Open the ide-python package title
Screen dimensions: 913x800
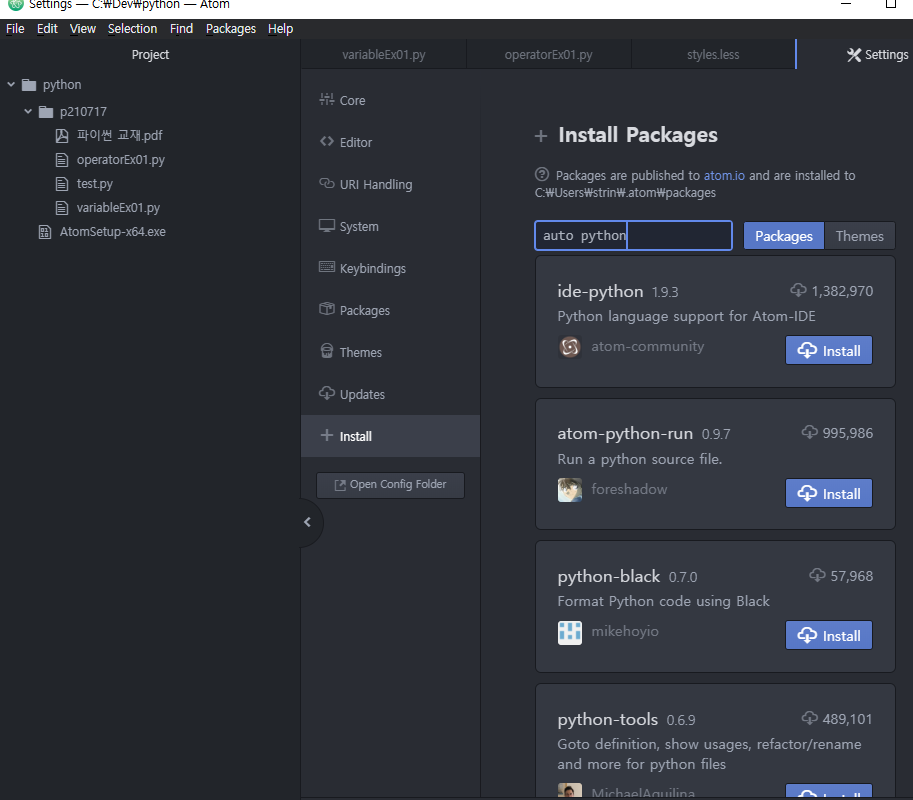coord(600,291)
